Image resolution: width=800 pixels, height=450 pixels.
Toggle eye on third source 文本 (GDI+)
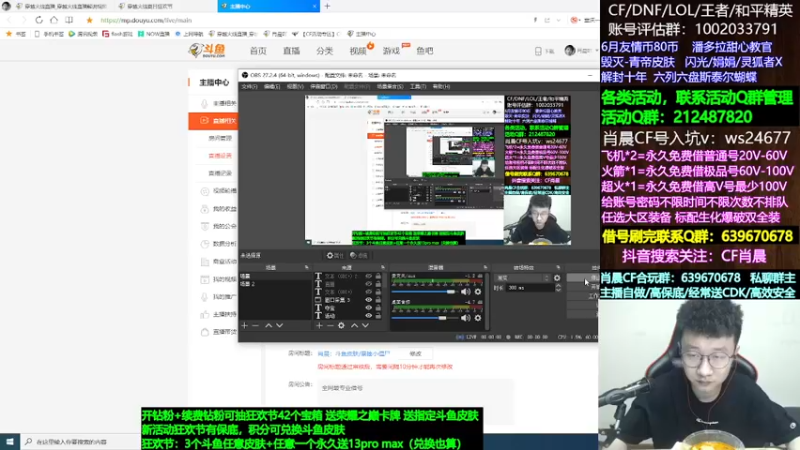368,292
